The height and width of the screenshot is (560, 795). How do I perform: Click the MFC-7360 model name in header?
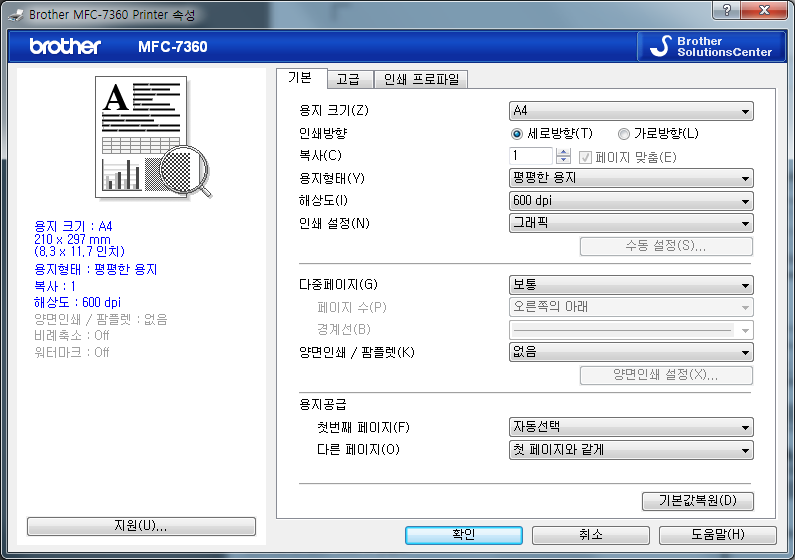point(173,47)
